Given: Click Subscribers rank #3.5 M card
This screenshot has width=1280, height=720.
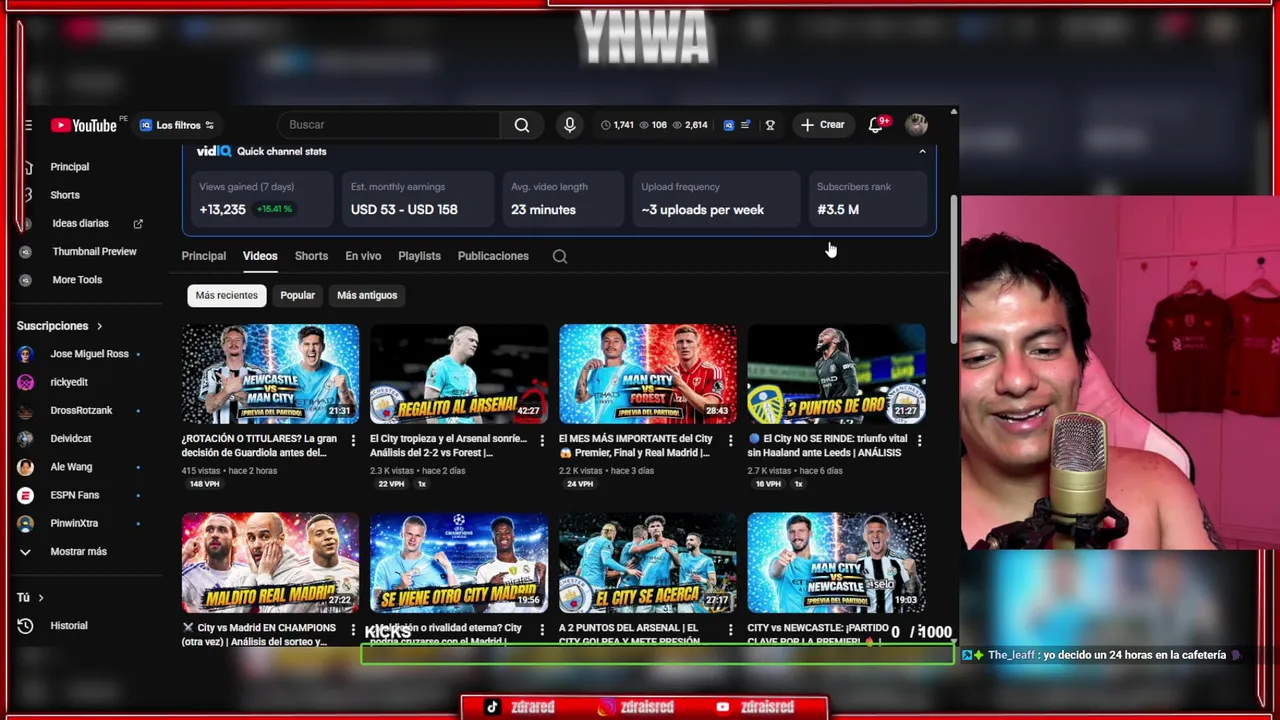Looking at the screenshot, I should 869,198.
